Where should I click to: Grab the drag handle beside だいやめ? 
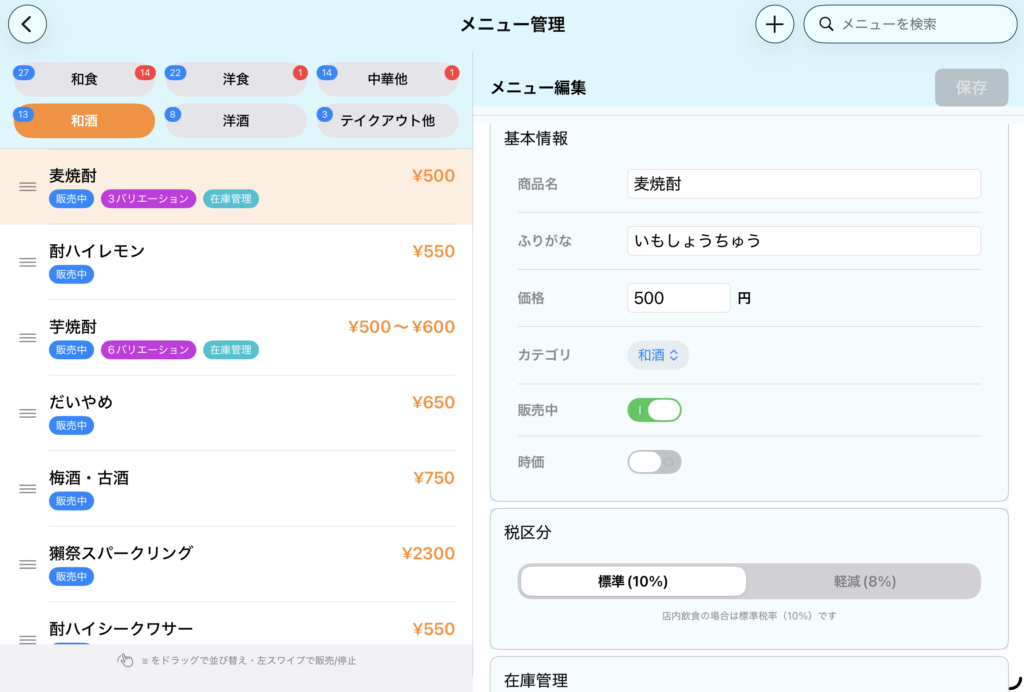click(x=28, y=413)
